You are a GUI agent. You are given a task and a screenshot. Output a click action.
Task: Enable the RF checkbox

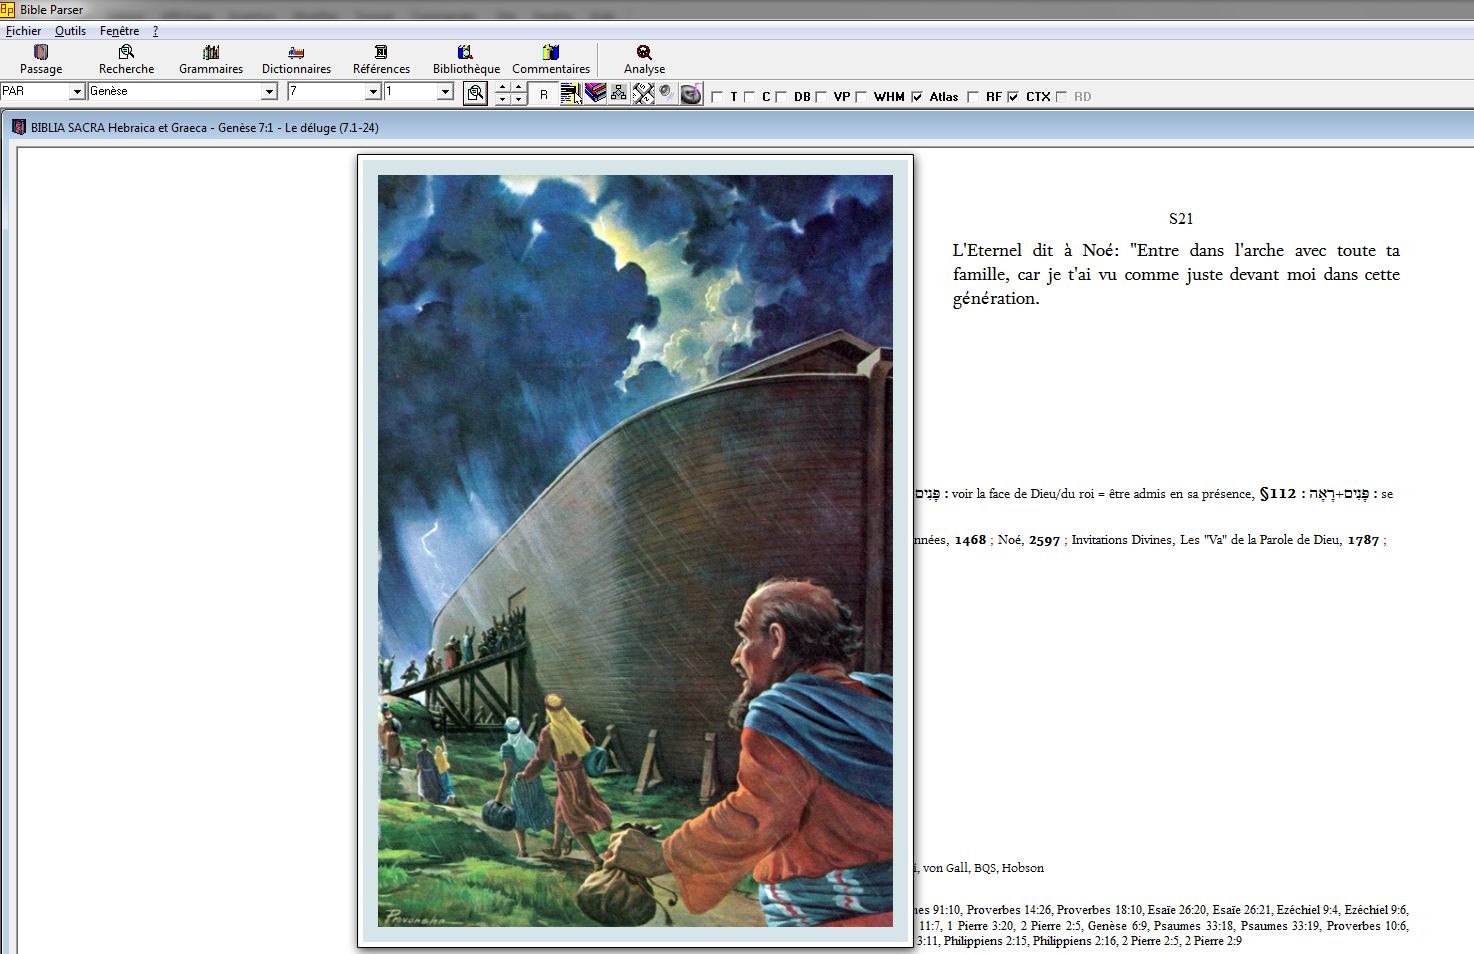[973, 97]
